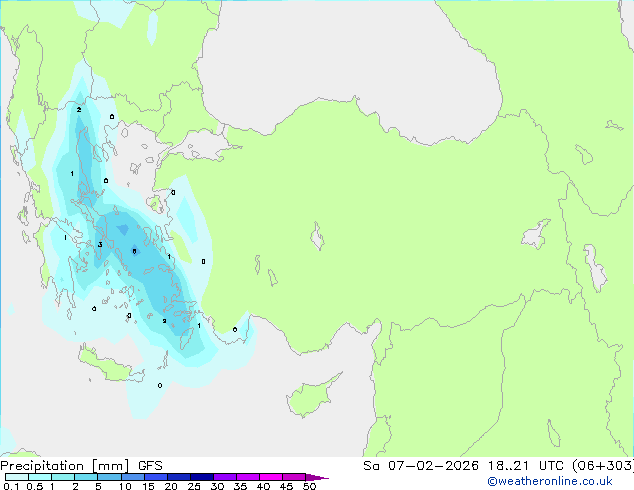Screen dimensions: 634x490
Task: Open the weatheronline.co.uk copyright link
Action: click(x=550, y=481)
